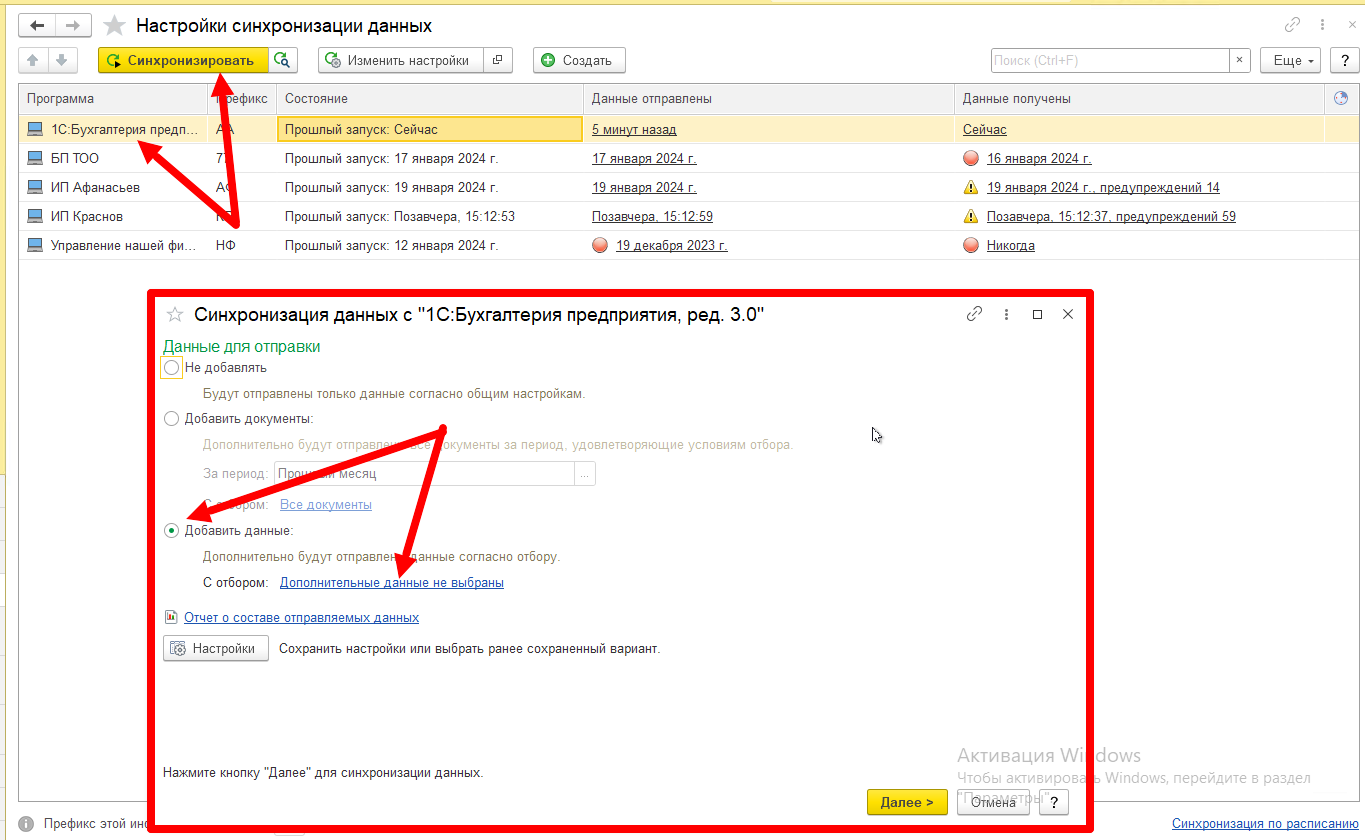The image size is (1365, 840).
Task: Open three-dots menu in the sync dialog header
Action: click(1006, 314)
